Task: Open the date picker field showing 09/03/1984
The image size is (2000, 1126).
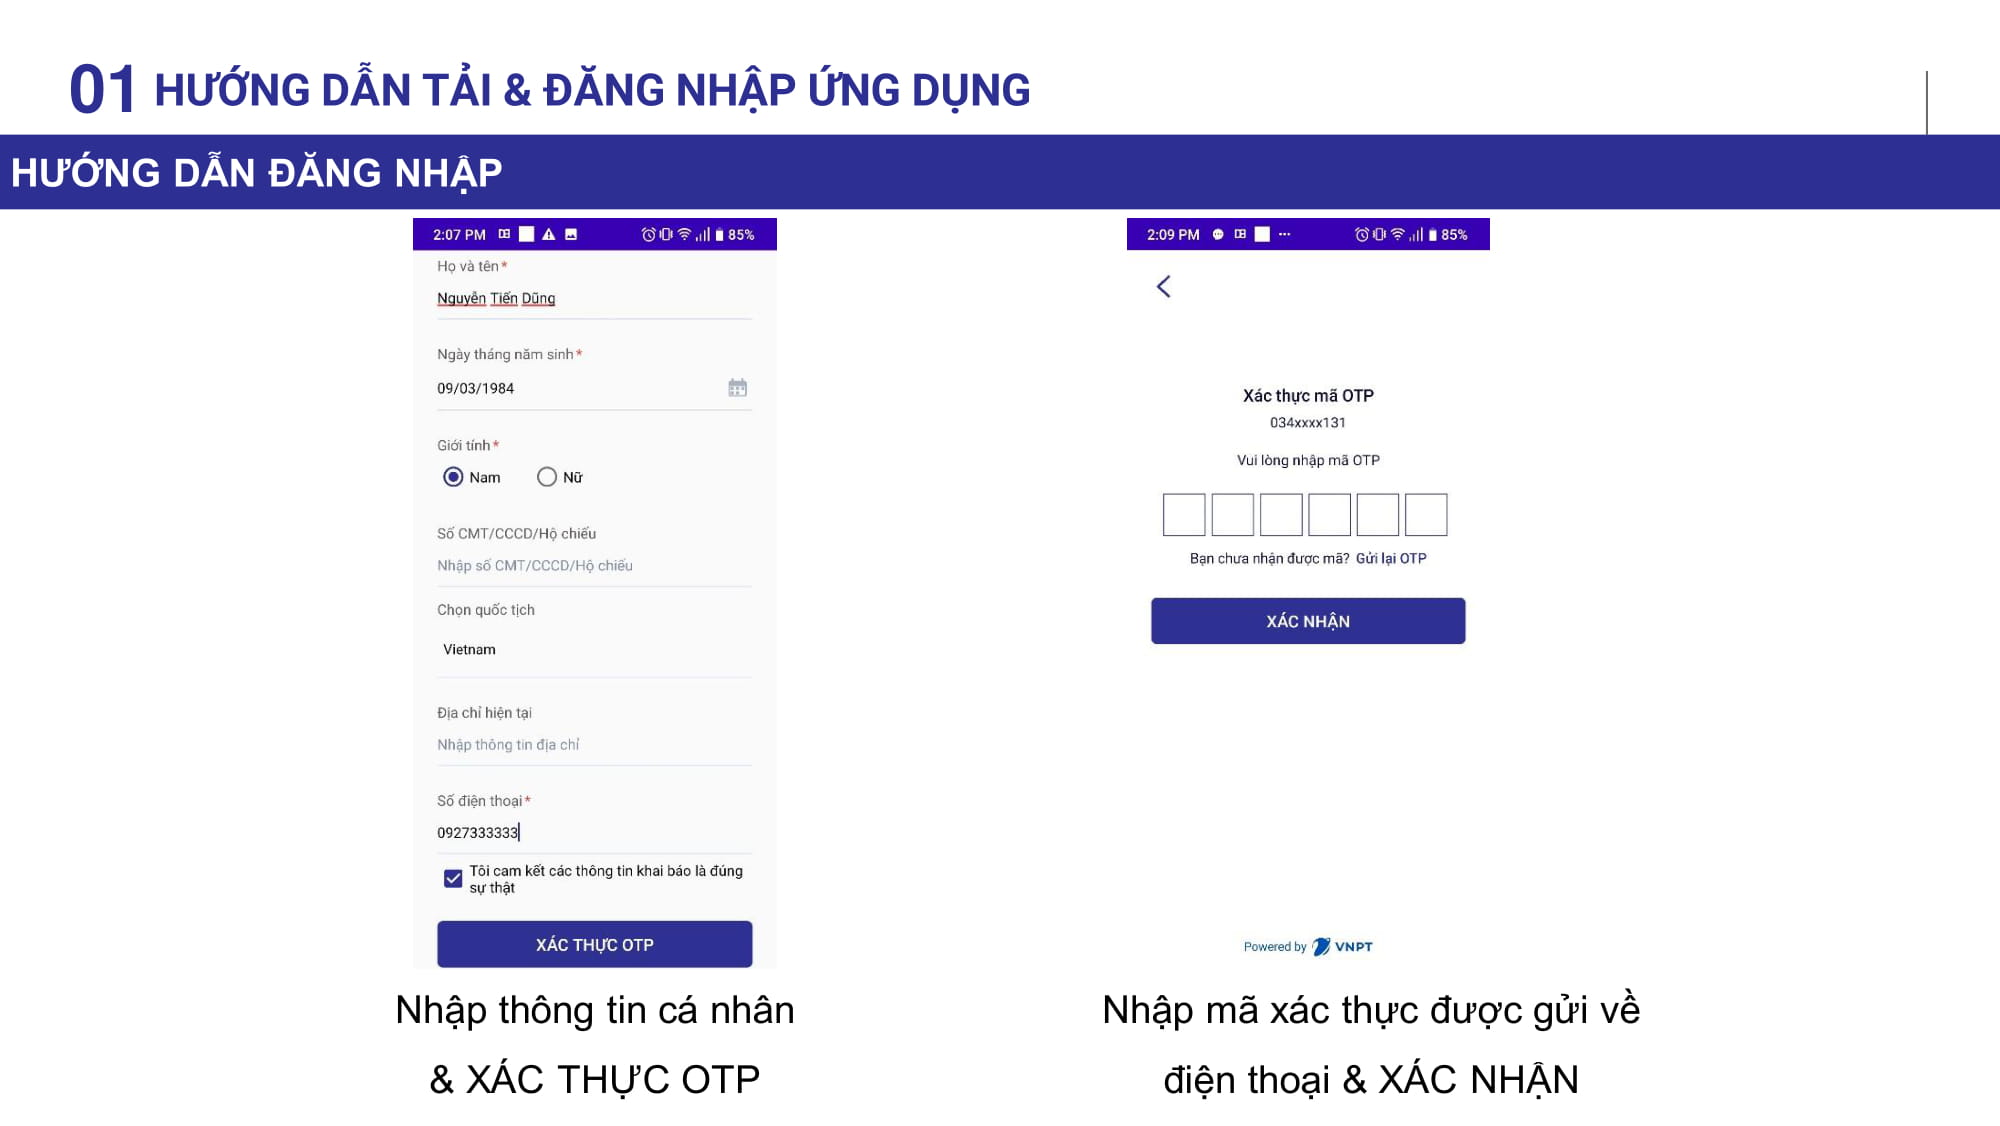Action: (580, 388)
